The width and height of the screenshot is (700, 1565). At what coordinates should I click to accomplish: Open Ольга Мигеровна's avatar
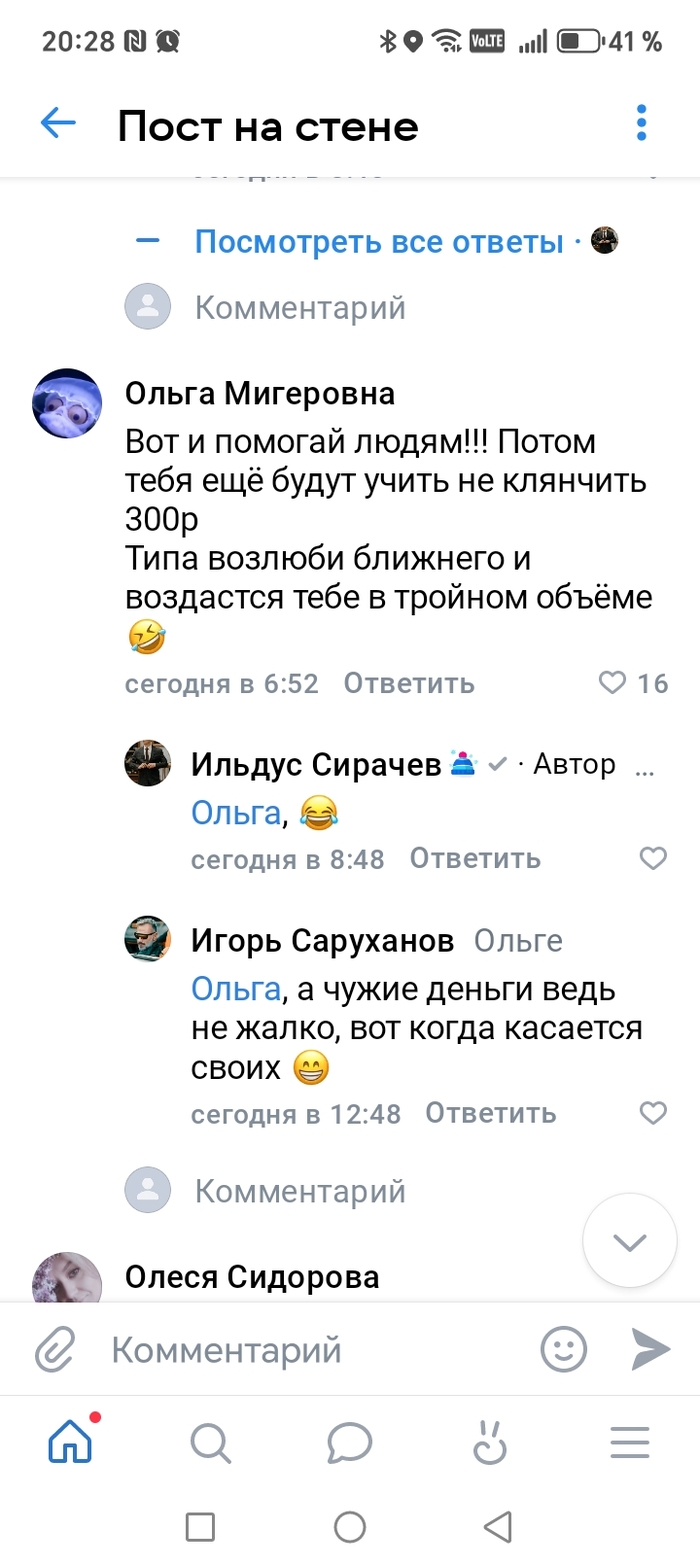click(68, 403)
